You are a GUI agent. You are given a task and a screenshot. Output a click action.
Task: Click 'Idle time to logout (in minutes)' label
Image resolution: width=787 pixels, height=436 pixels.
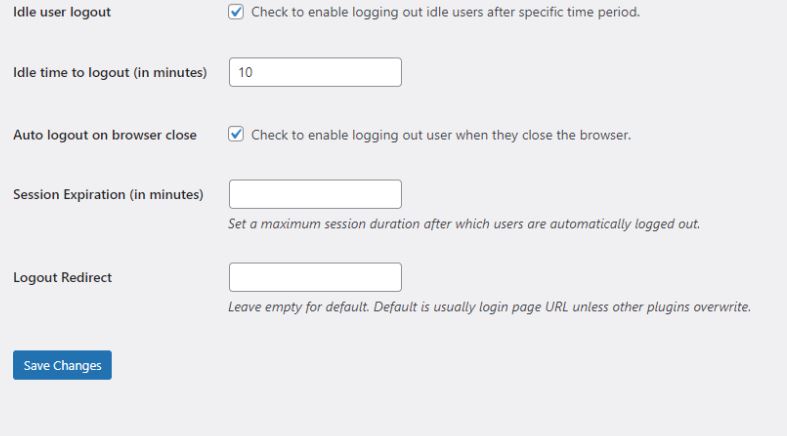coord(110,73)
